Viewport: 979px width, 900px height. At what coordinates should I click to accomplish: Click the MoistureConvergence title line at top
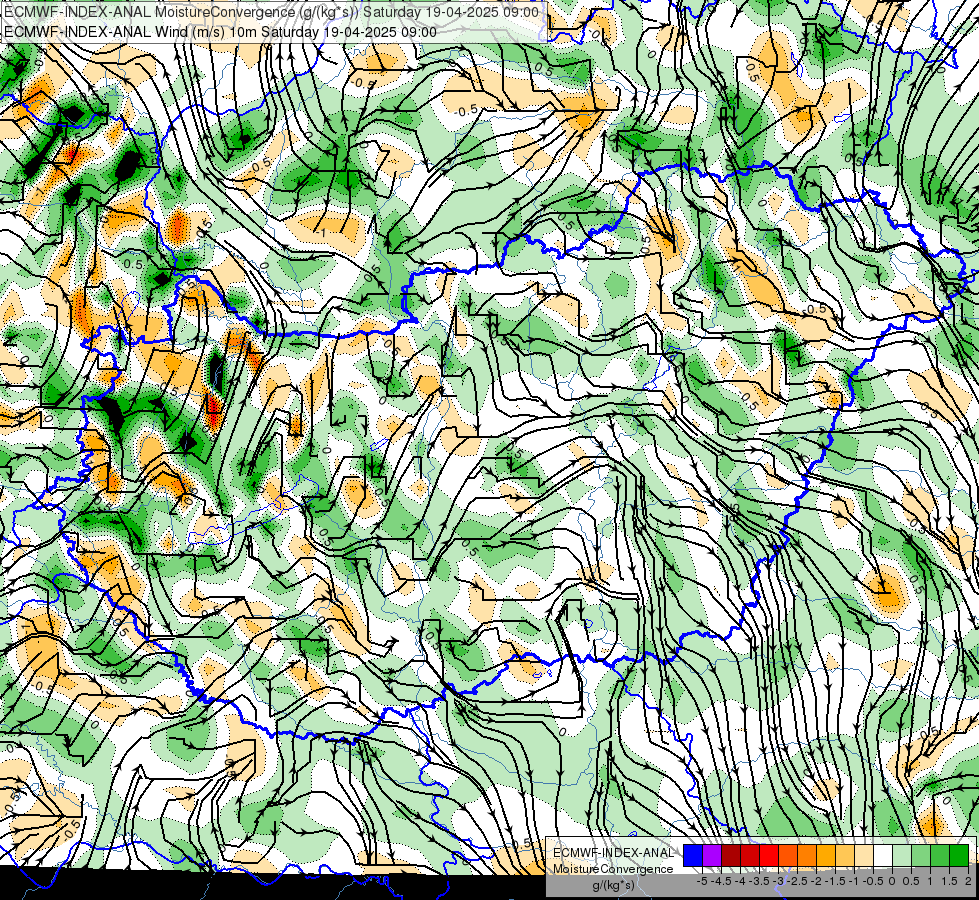click(271, 12)
